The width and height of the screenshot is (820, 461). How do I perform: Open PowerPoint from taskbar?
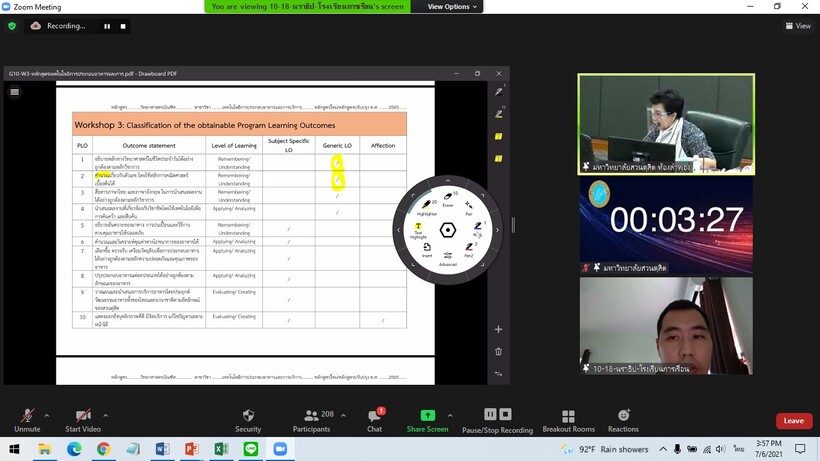[191, 449]
